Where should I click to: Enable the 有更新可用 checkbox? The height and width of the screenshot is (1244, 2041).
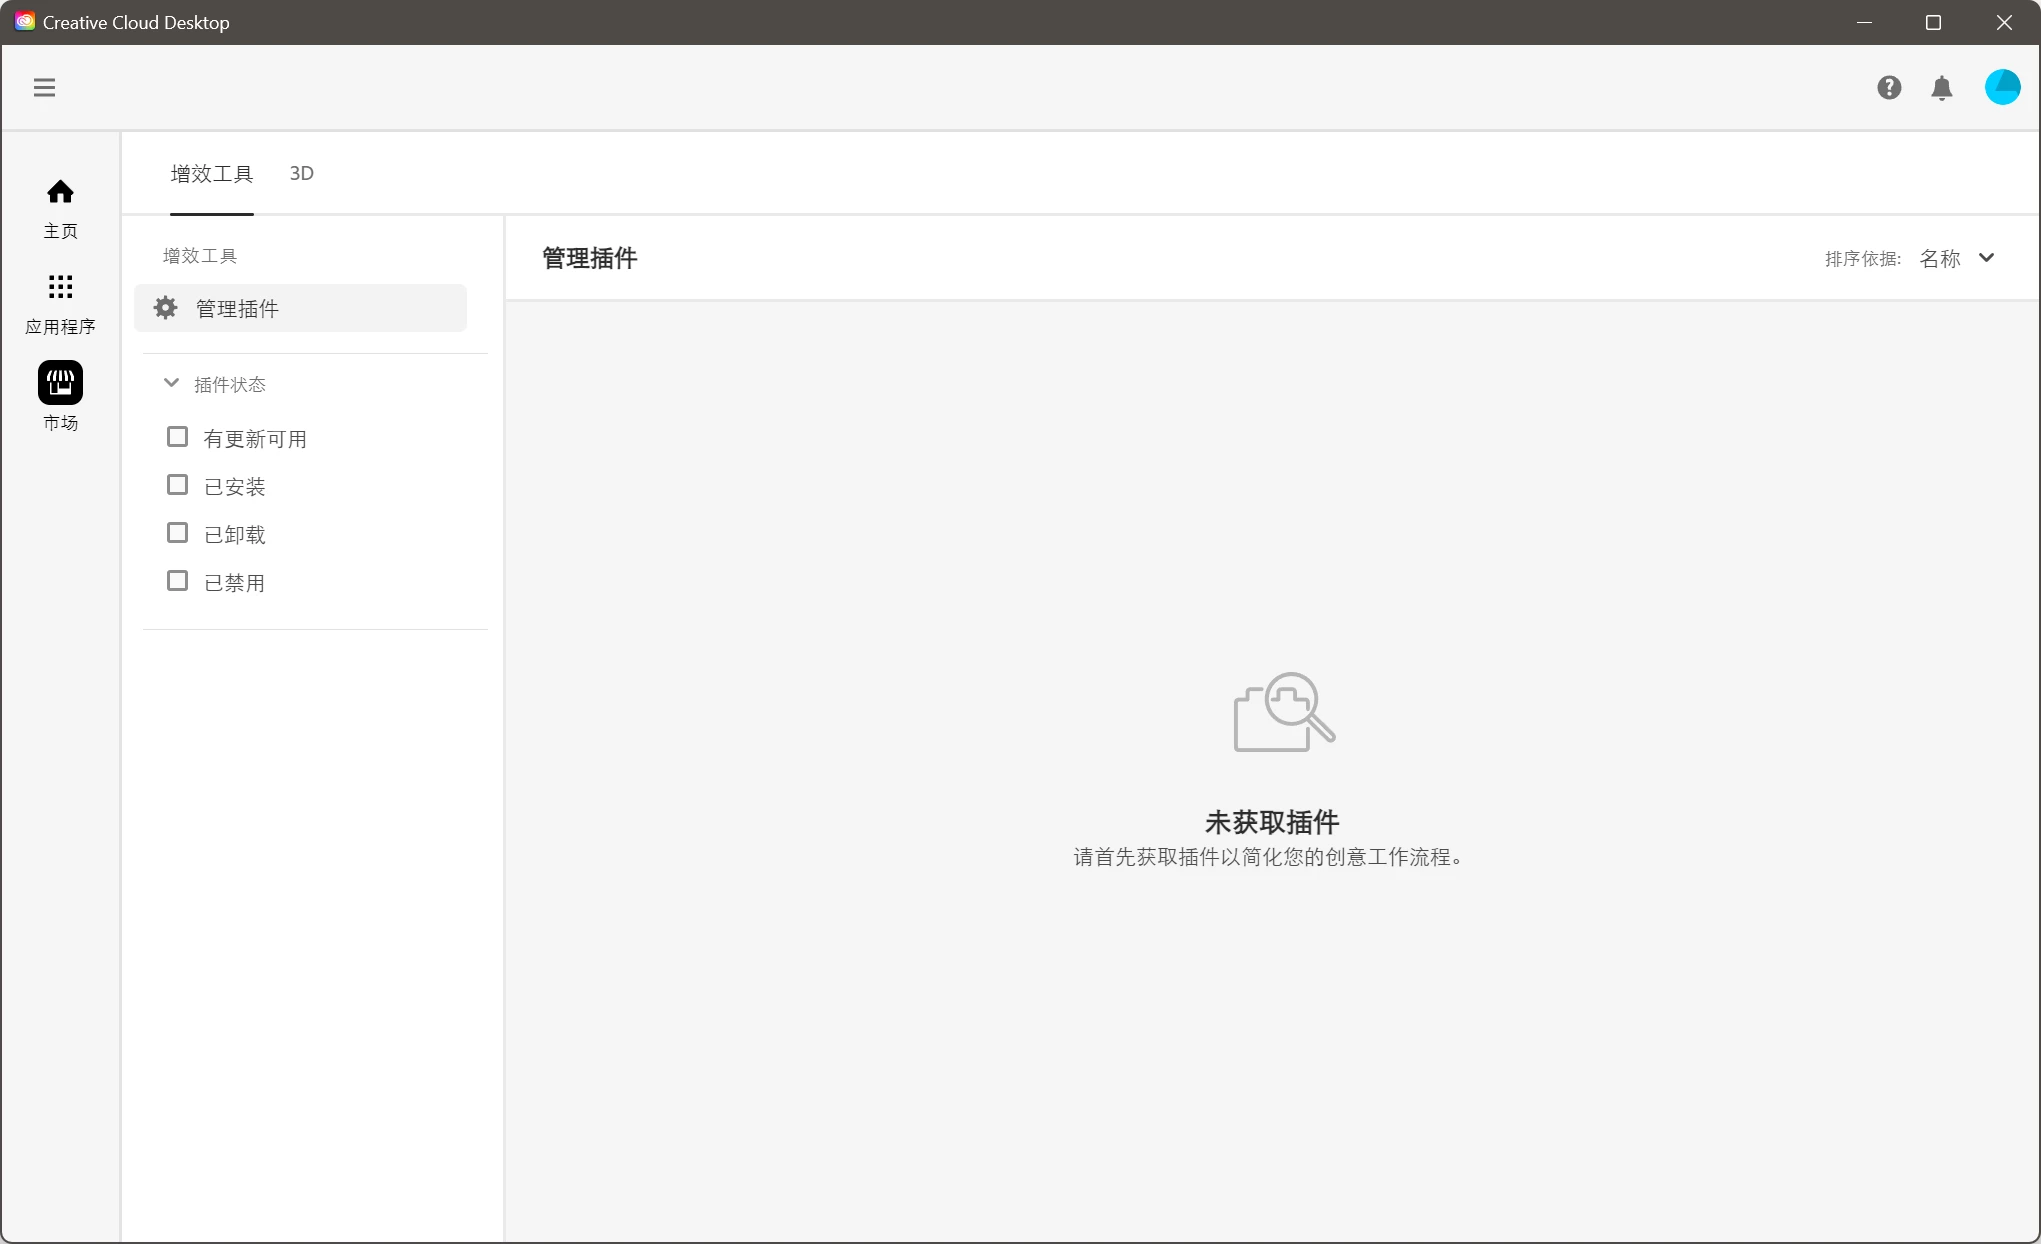[178, 437]
